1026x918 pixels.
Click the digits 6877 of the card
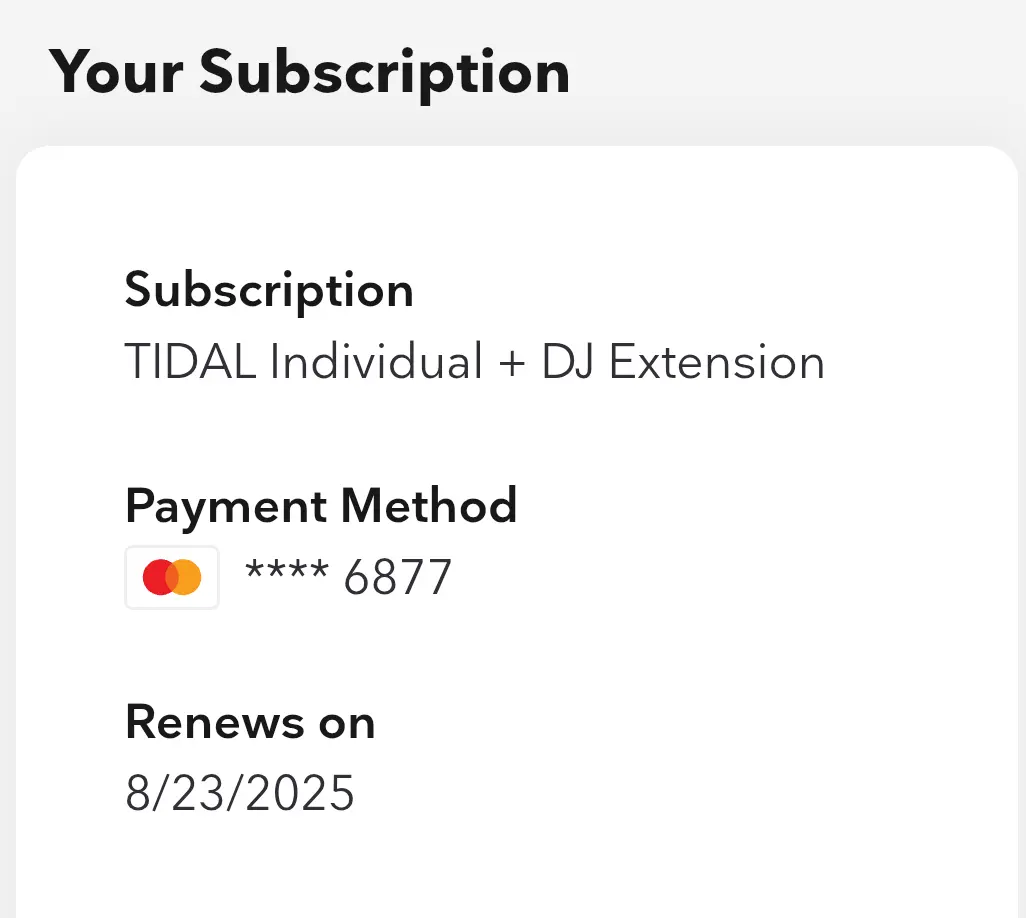[398, 577]
